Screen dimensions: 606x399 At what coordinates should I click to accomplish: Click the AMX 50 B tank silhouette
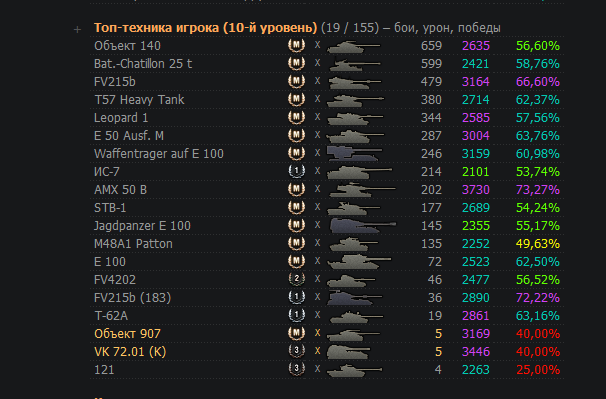362,189
